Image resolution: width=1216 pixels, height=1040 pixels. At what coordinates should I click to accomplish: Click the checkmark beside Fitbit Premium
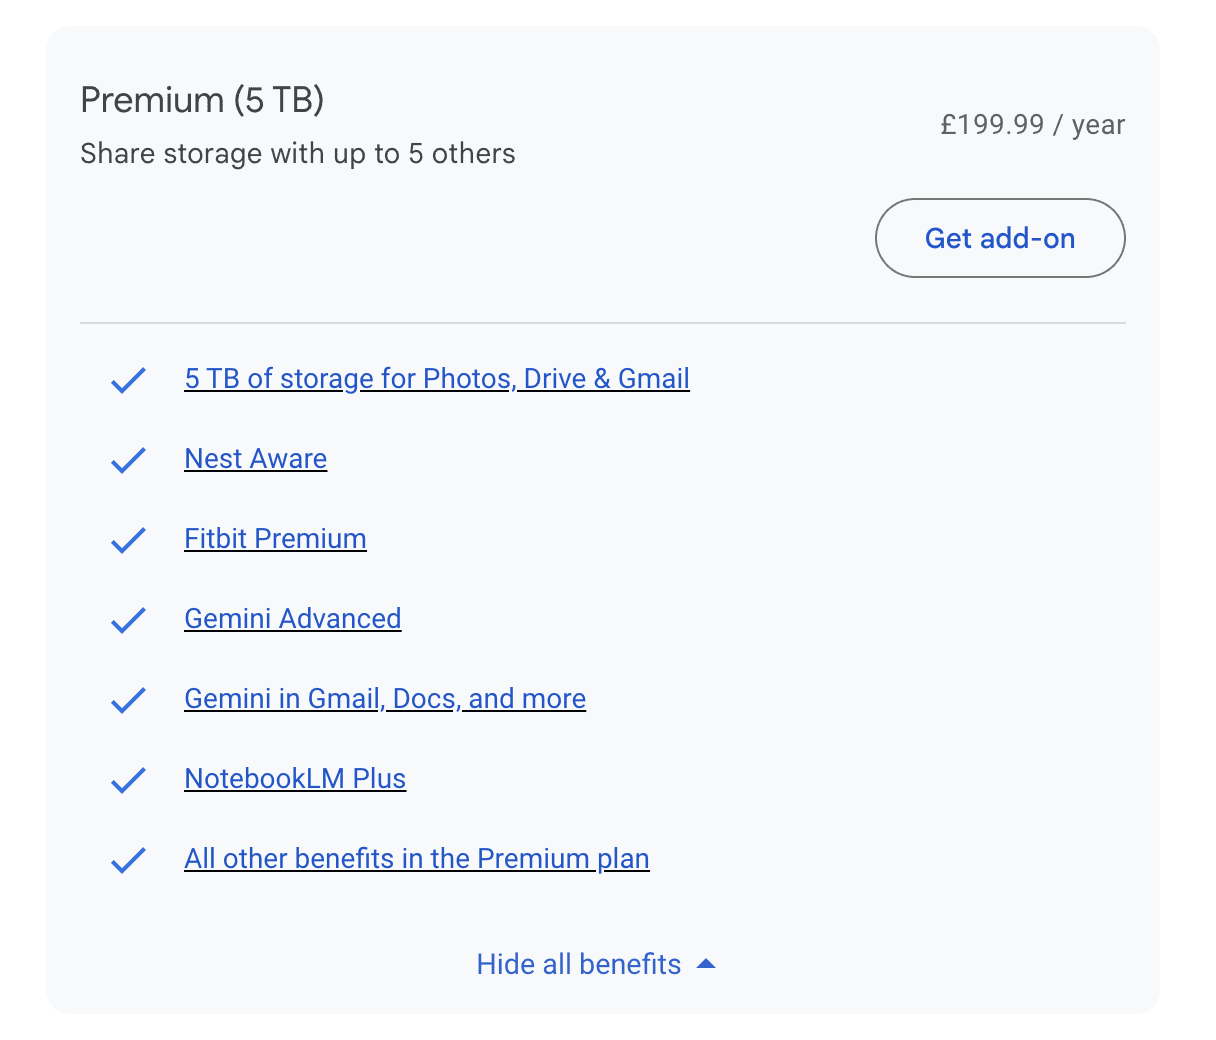(128, 540)
